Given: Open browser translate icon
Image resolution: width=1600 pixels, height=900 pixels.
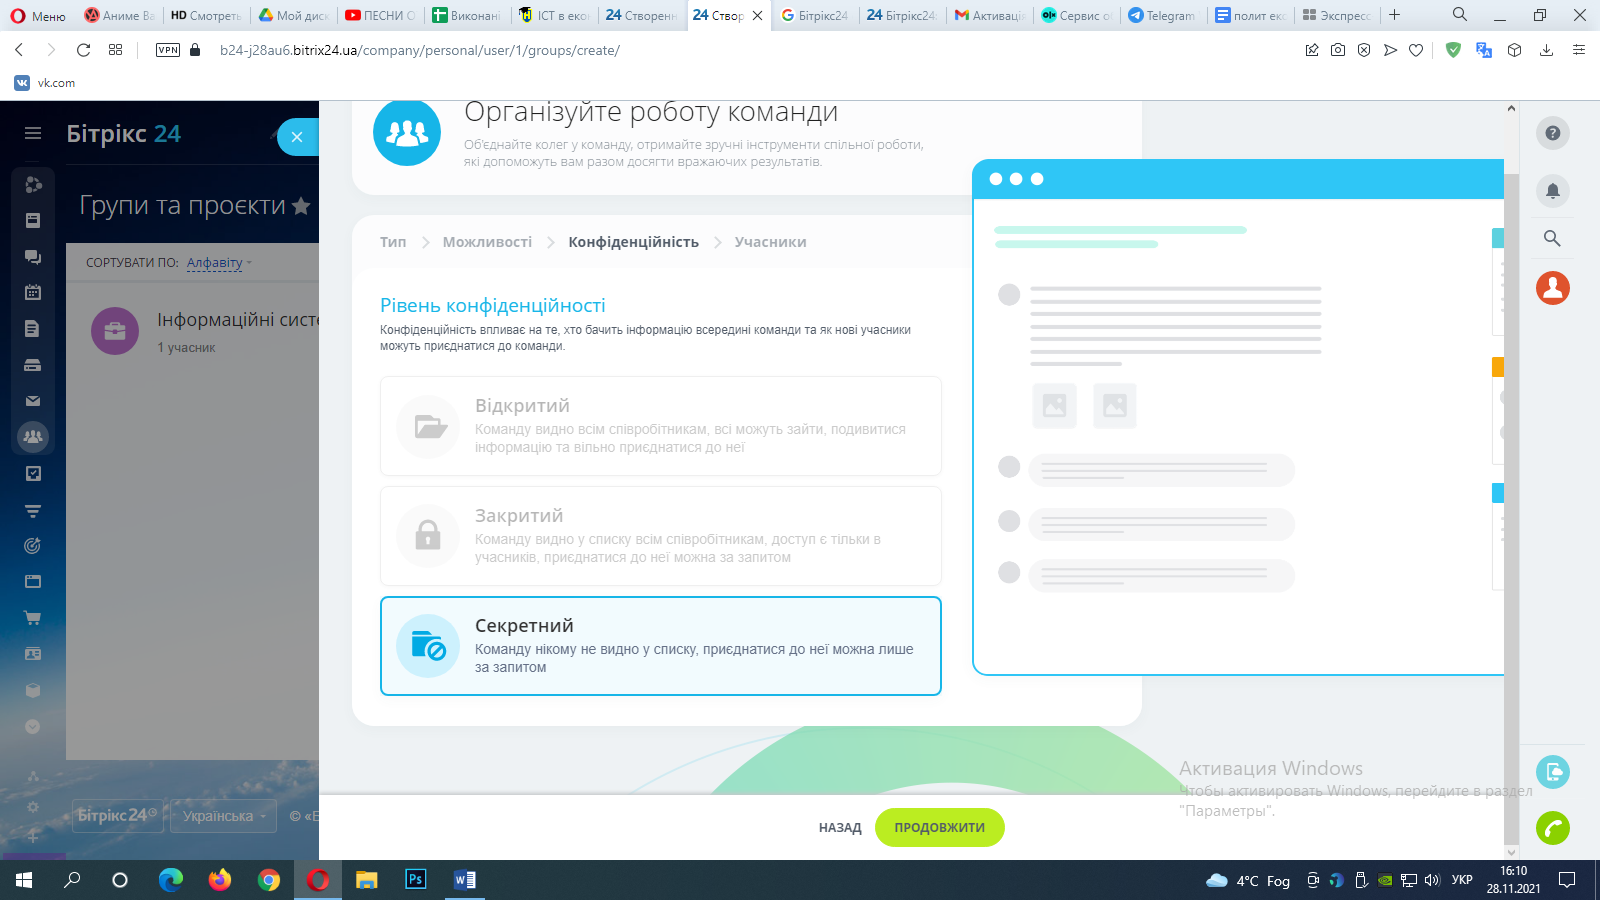Looking at the screenshot, I should pos(1484,50).
